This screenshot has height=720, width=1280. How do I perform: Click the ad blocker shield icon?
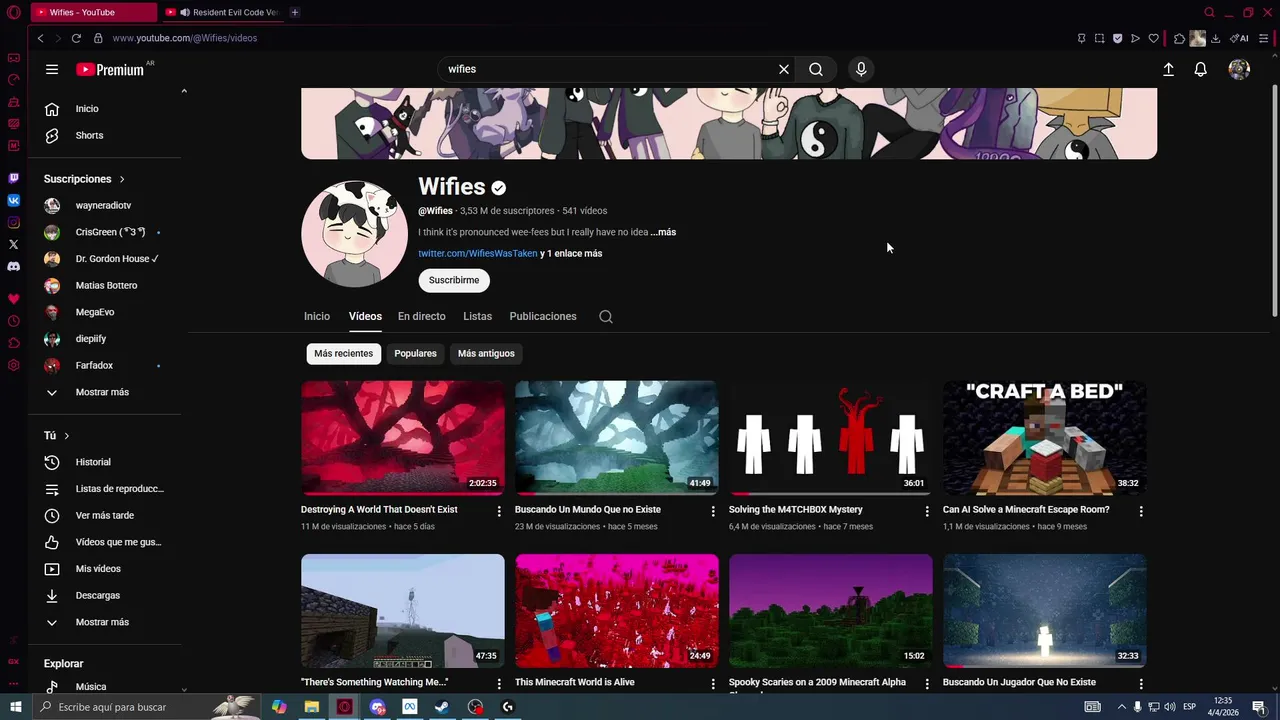coord(1118,38)
